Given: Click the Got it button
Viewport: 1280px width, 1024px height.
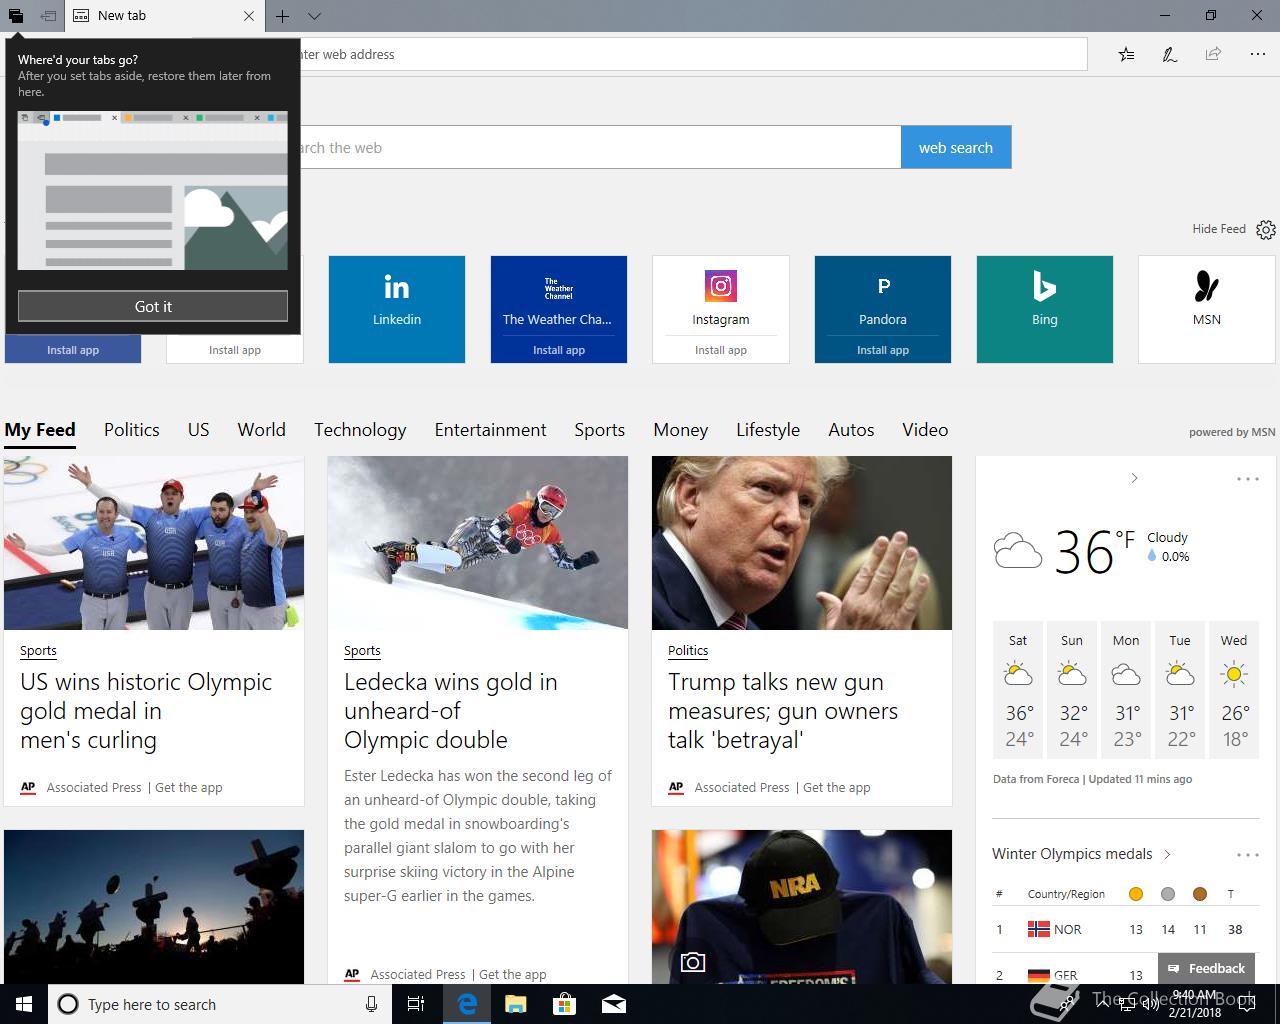Looking at the screenshot, I should pyautogui.click(x=153, y=306).
